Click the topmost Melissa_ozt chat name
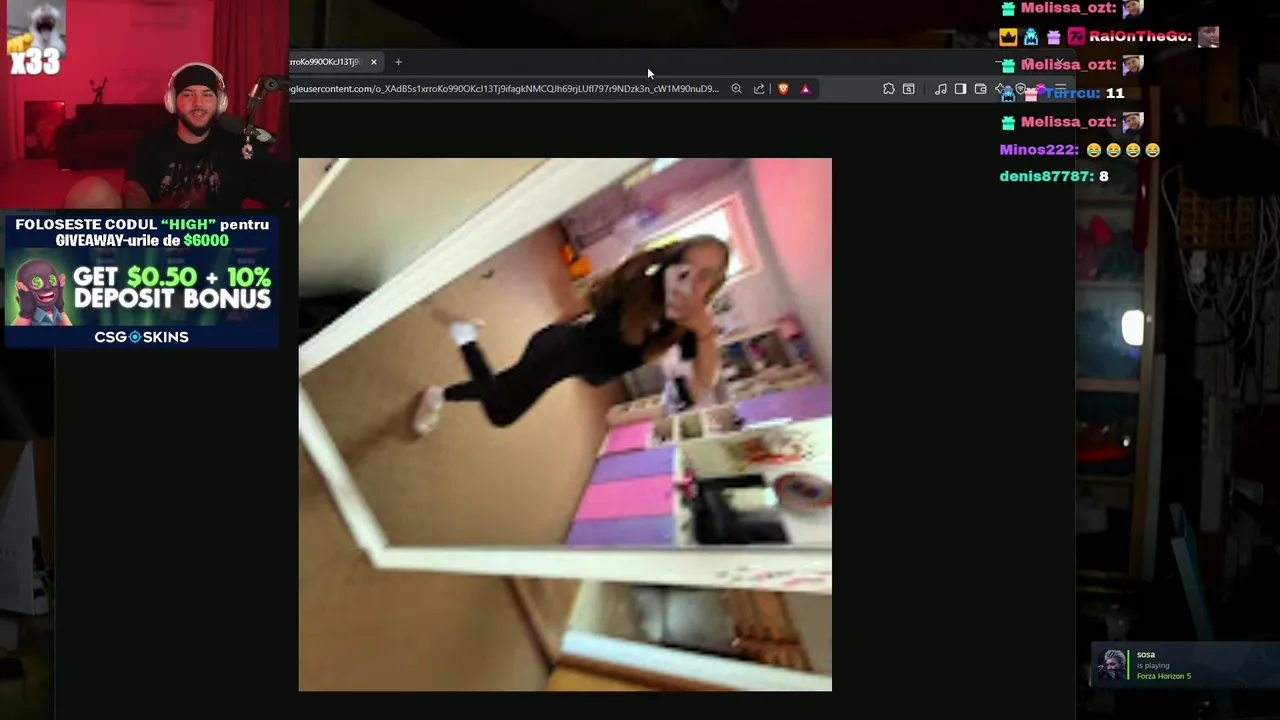 point(1068,8)
